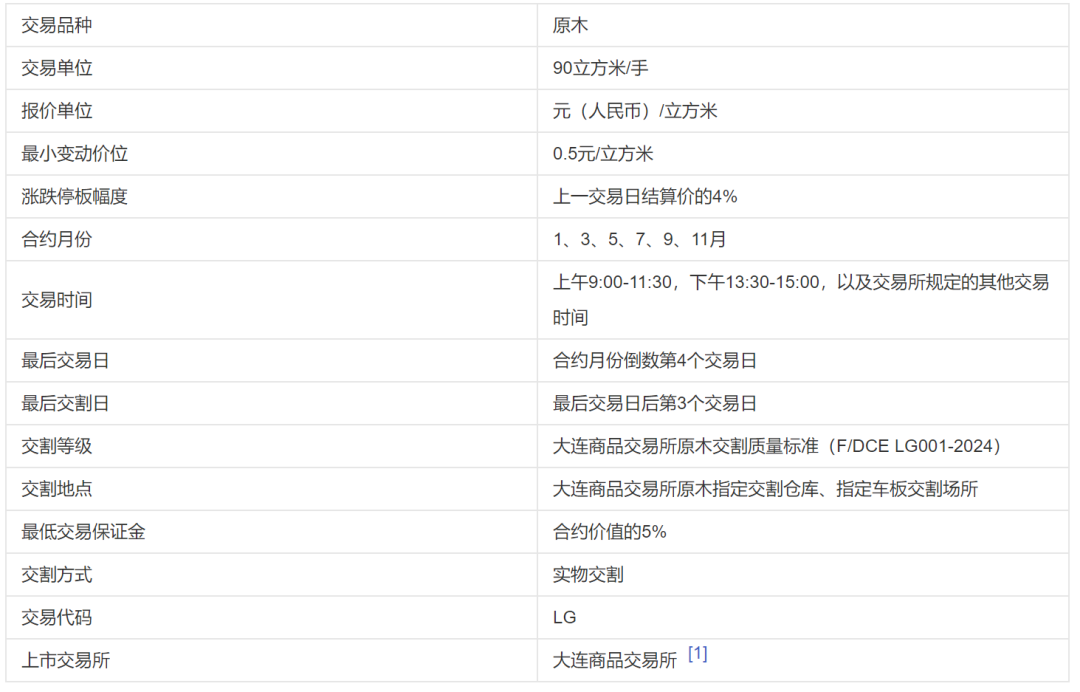This screenshot has height=692, width=1080.
Task: Select the '上市交易所' label
Action: [65, 660]
